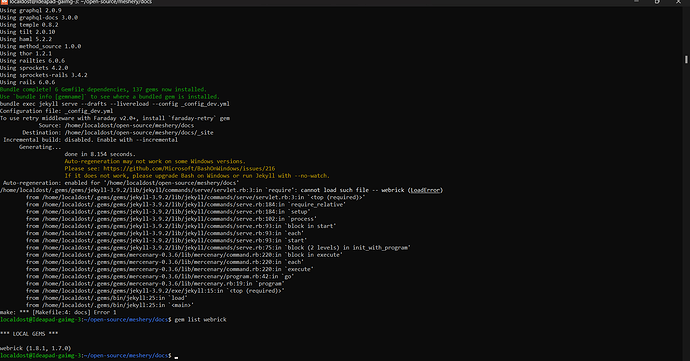The height and width of the screenshot is (361, 690).
Task: Click the 'Using rails 6.0.6' line
Action: [x=28, y=82]
